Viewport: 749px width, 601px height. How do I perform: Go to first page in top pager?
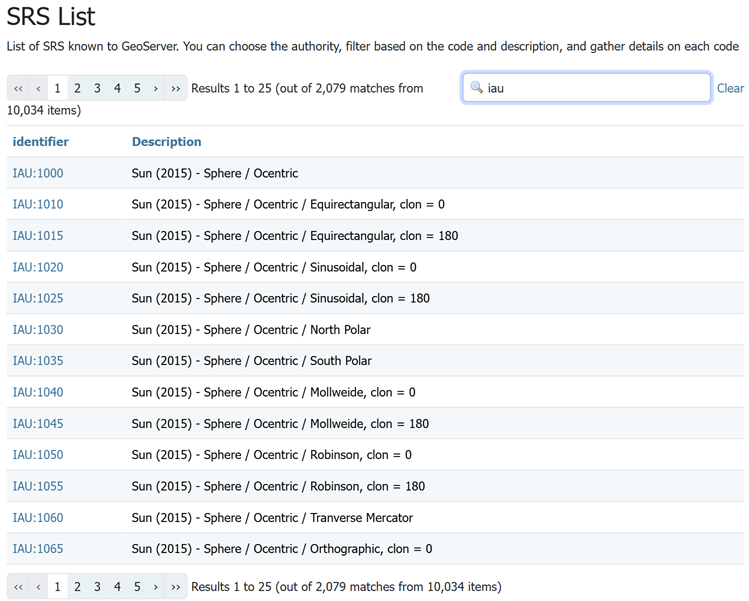[18, 88]
